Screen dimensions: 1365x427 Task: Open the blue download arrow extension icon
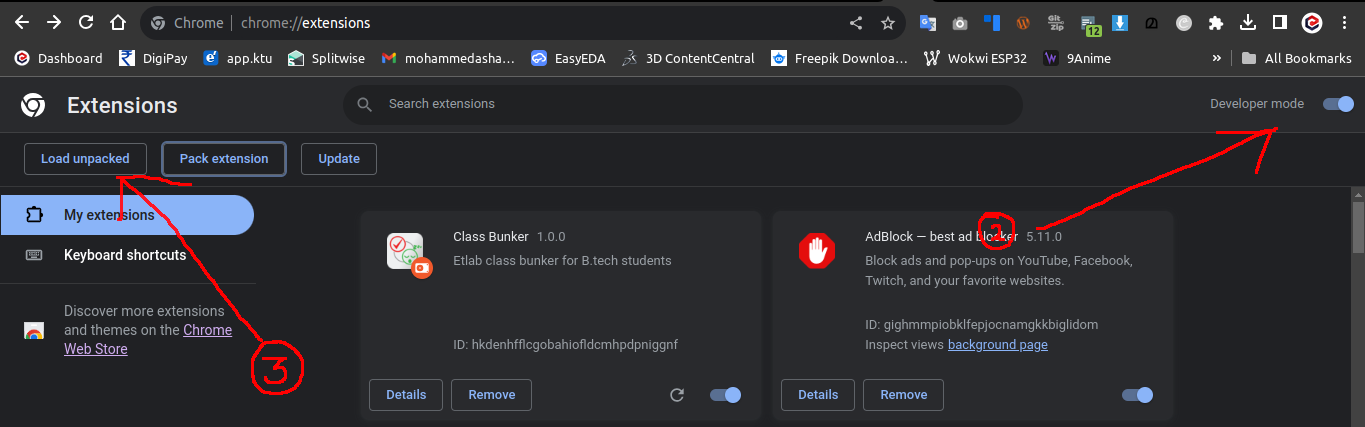tap(1121, 22)
